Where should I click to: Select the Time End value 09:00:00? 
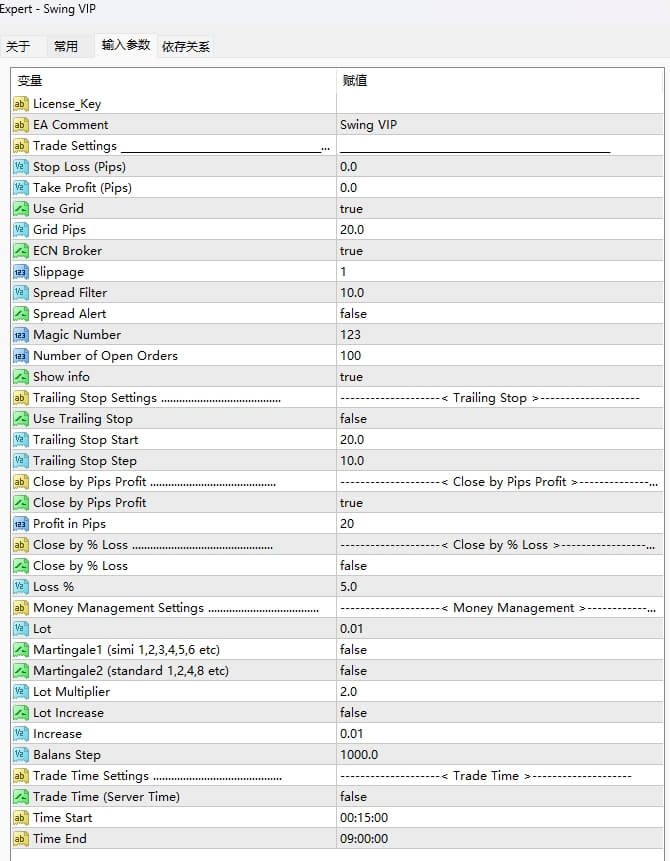(x=364, y=839)
